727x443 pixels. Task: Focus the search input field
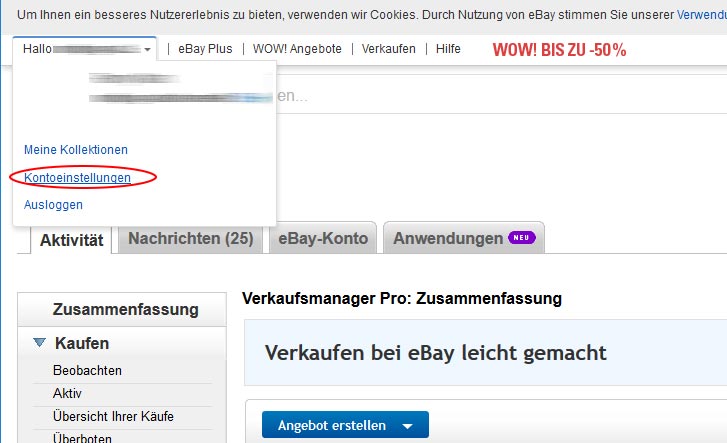(502, 96)
